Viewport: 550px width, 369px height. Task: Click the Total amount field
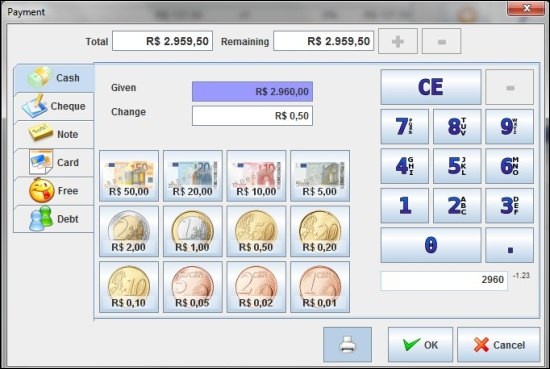pos(162,41)
